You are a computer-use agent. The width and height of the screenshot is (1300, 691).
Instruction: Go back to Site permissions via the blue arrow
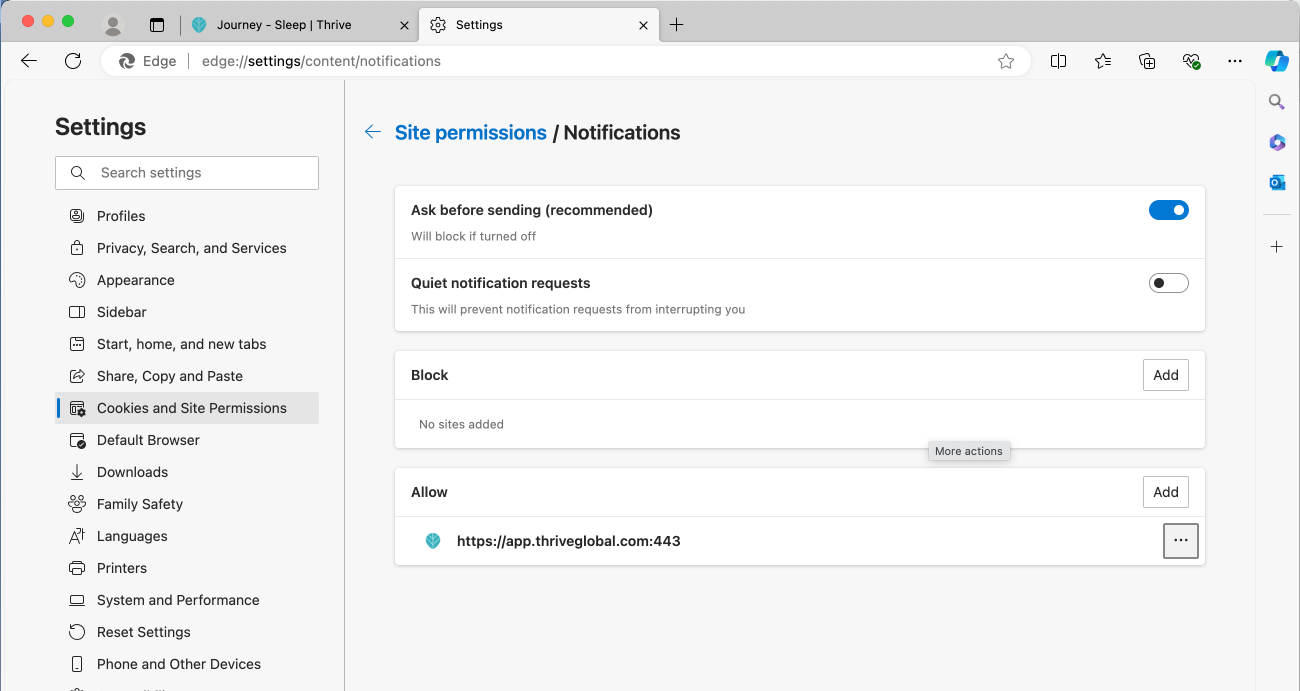click(373, 132)
